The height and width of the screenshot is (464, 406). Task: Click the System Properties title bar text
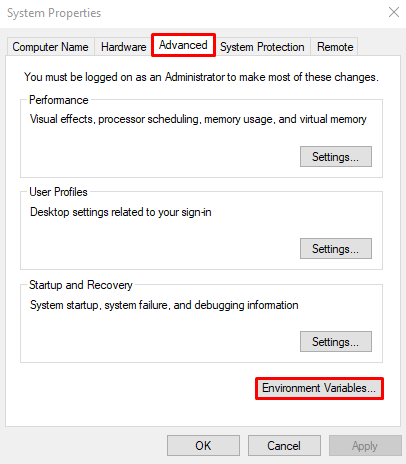tap(54, 13)
